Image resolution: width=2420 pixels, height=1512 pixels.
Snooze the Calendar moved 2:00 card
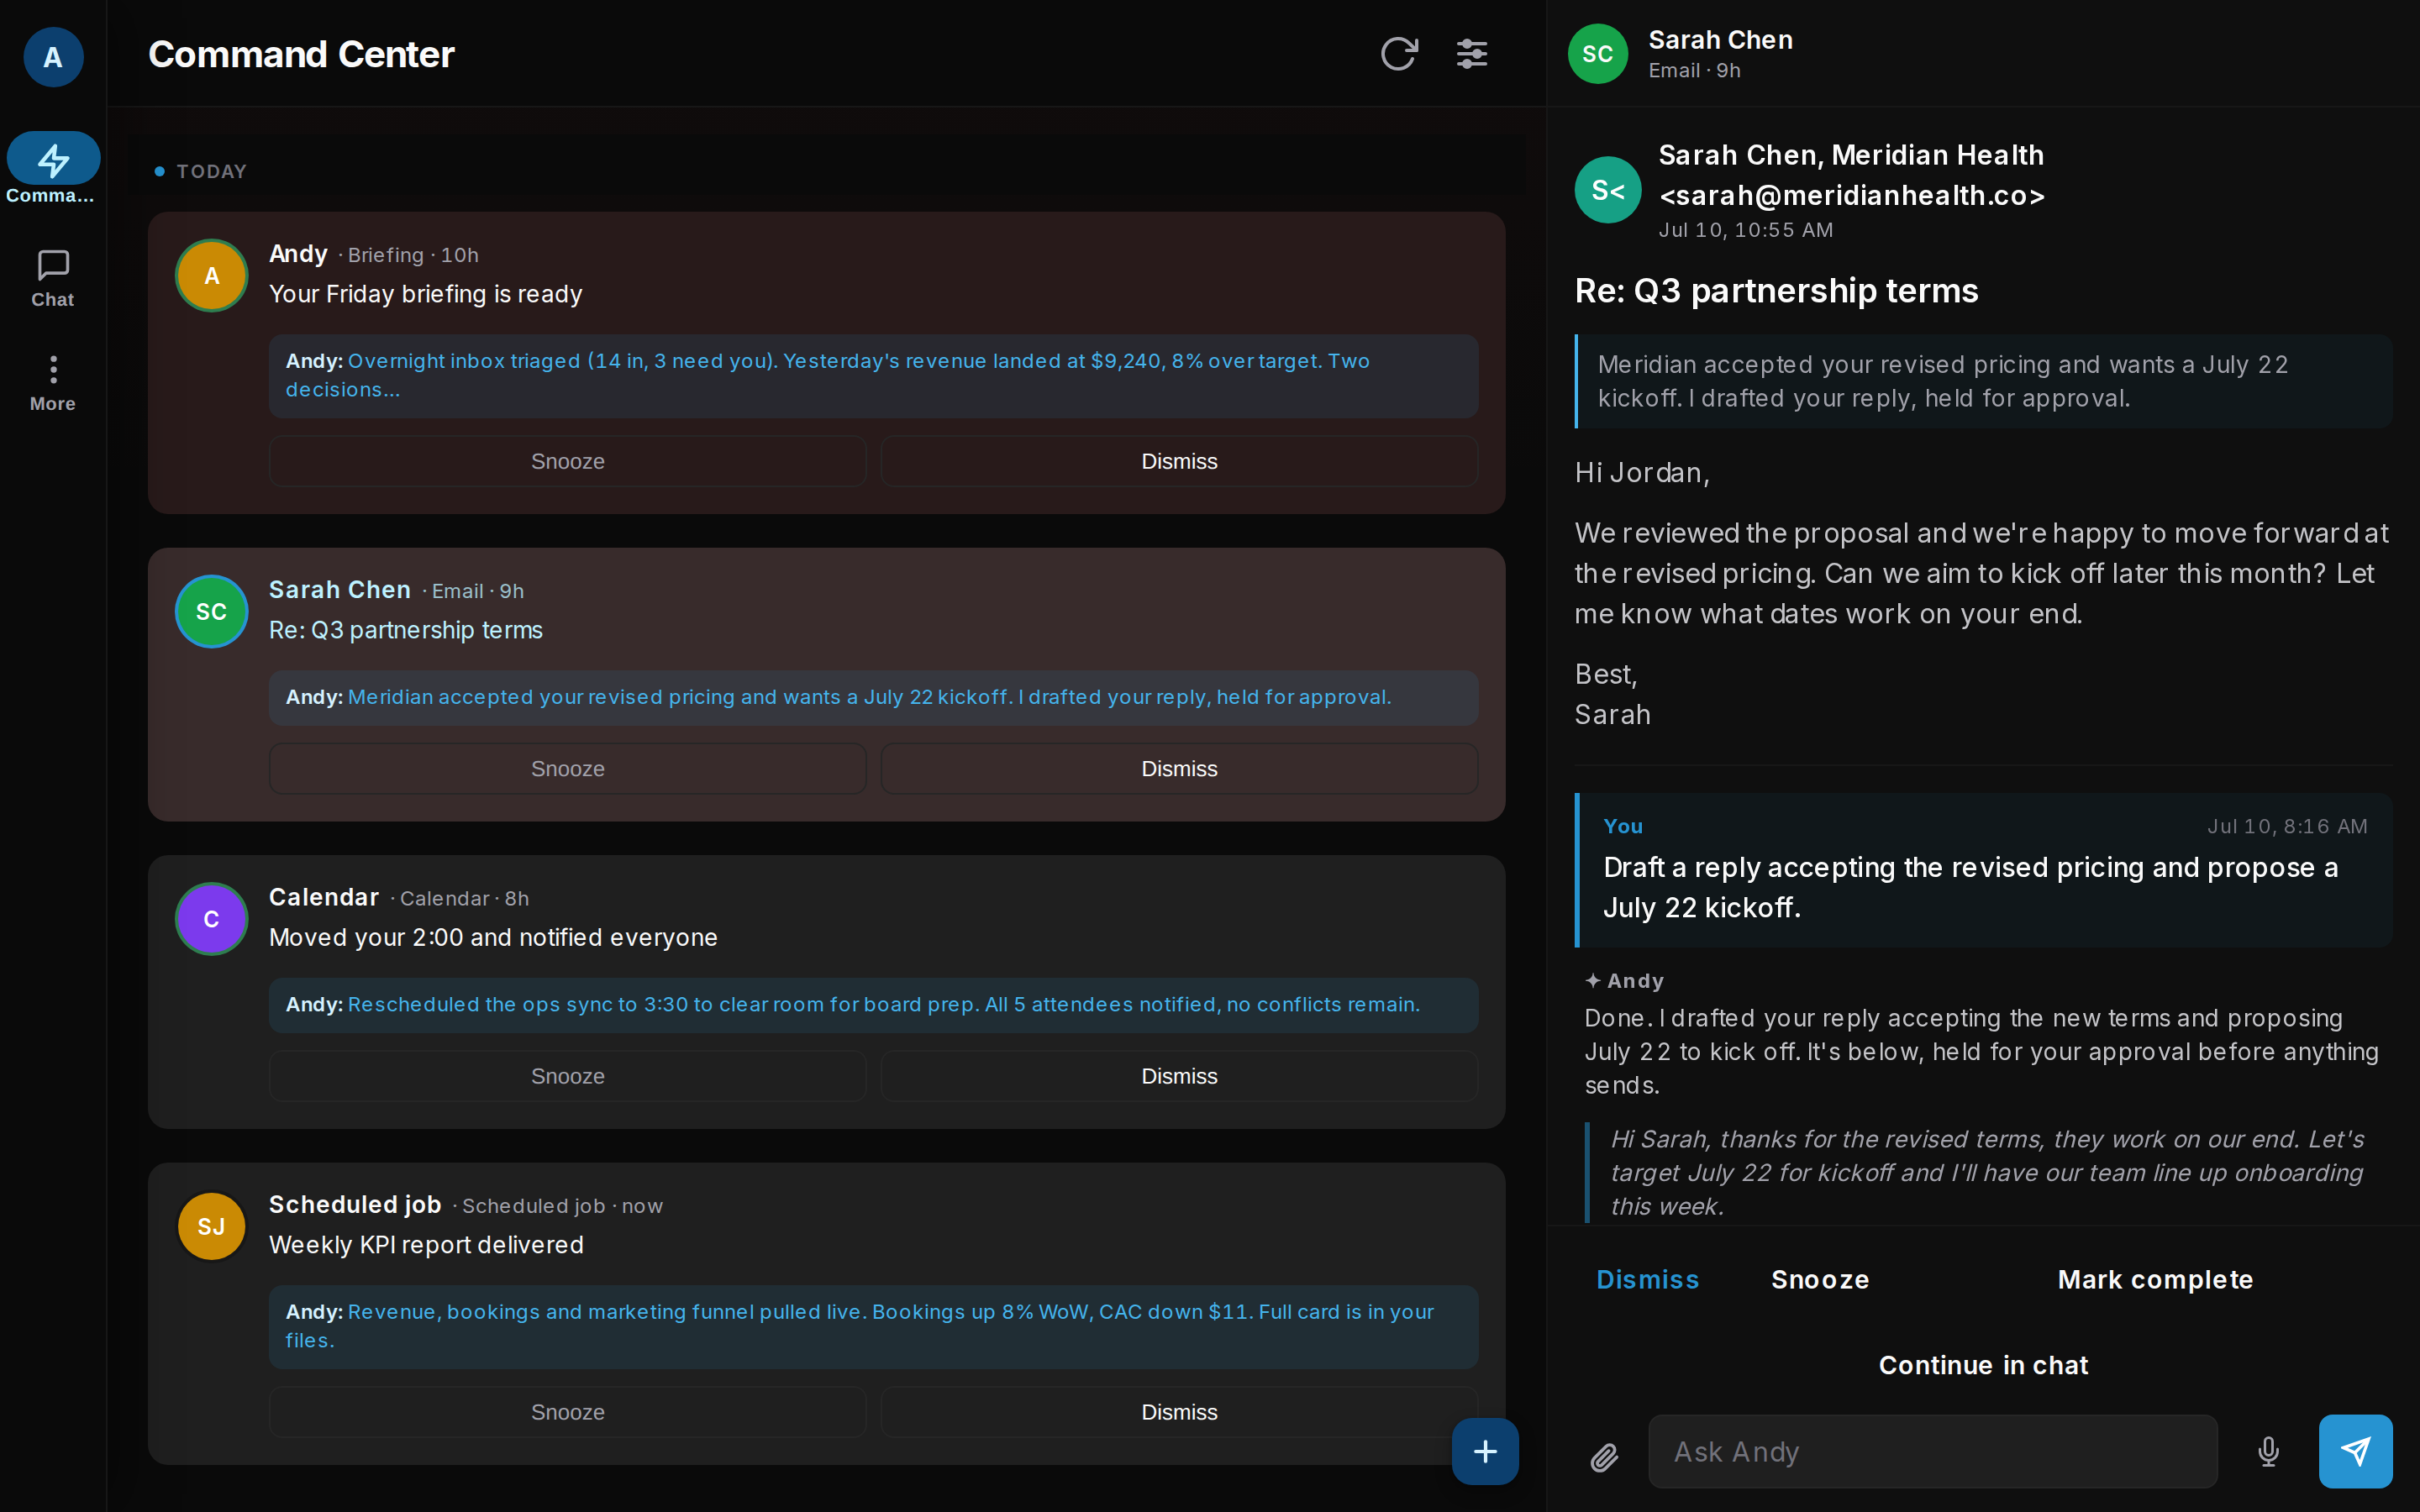pos(567,1076)
